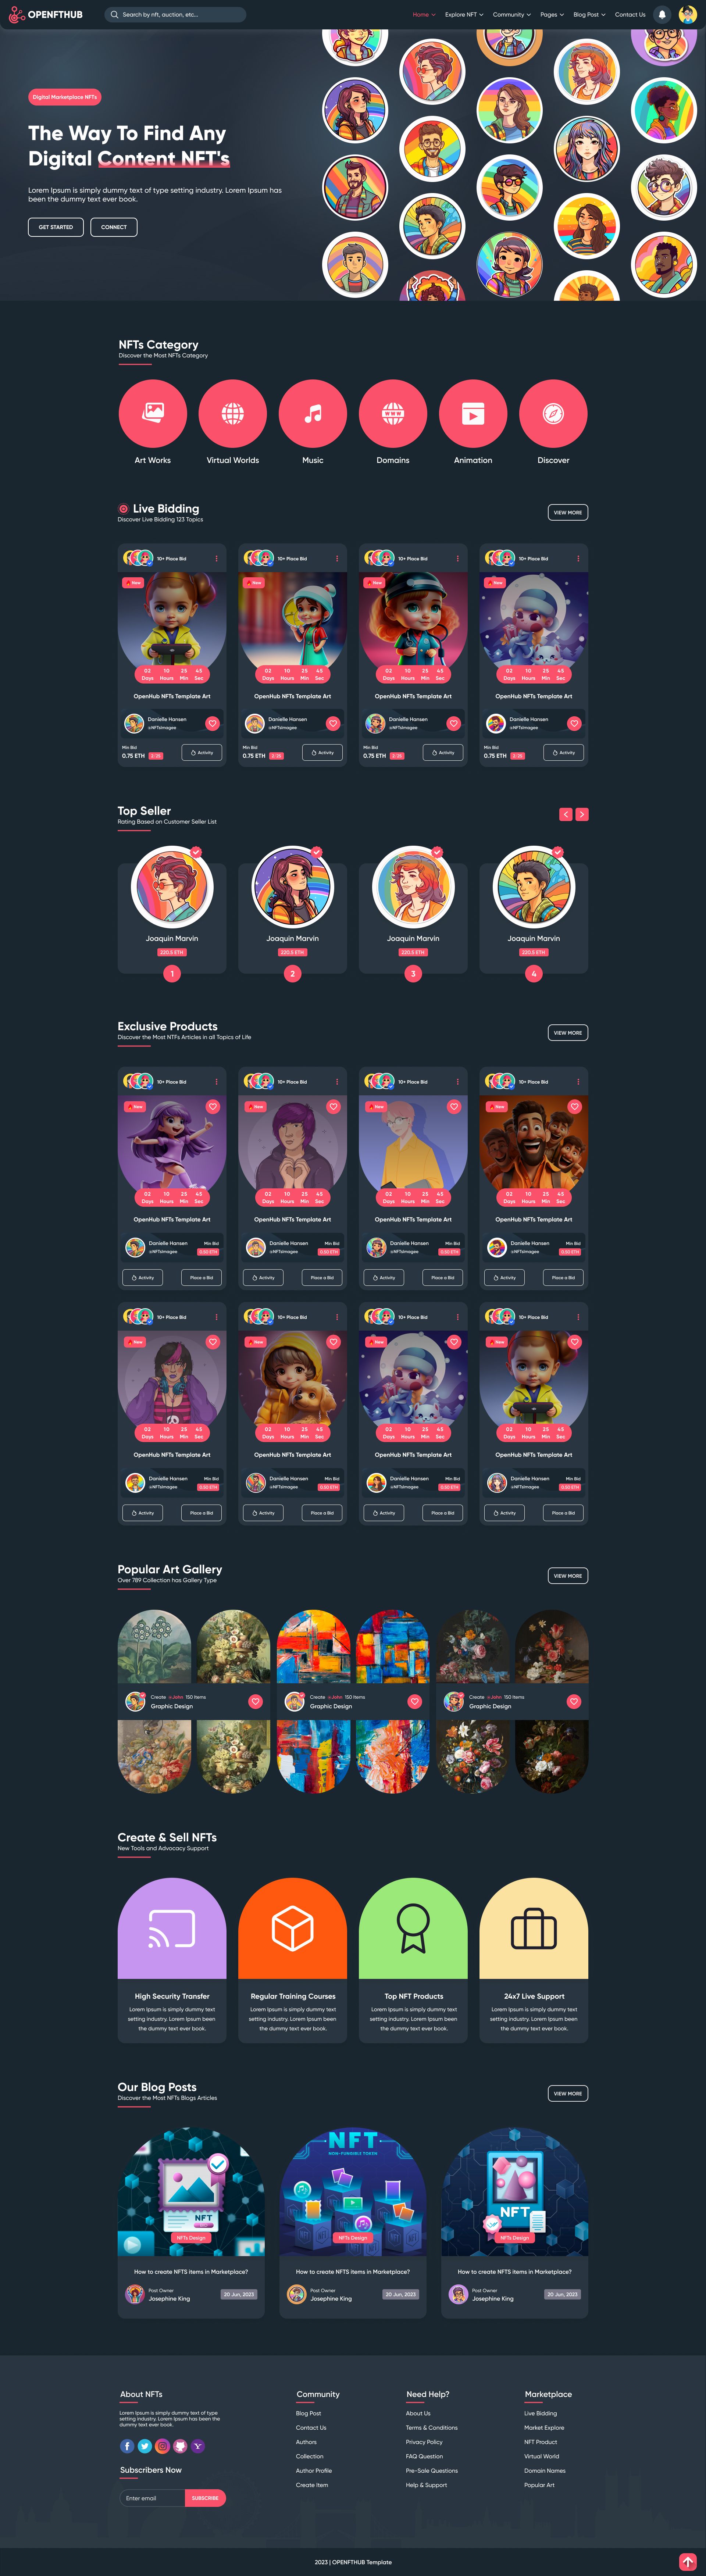706x2576 pixels.
Task: Favorite the first Exclusive Products card
Action: tap(213, 1106)
